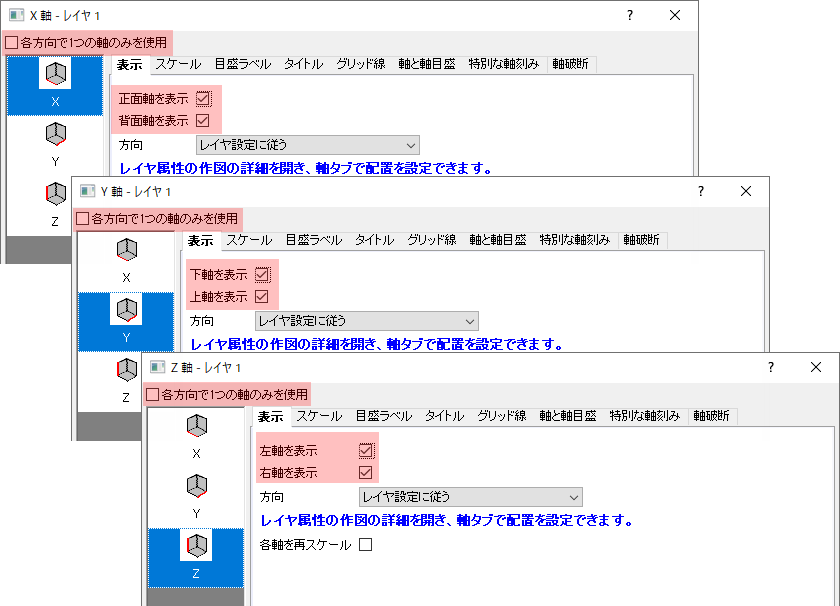Viewport: 840px width, 606px height.
Task: Open グリッド線 tab in Z軸 dialog
Action: tap(502, 416)
